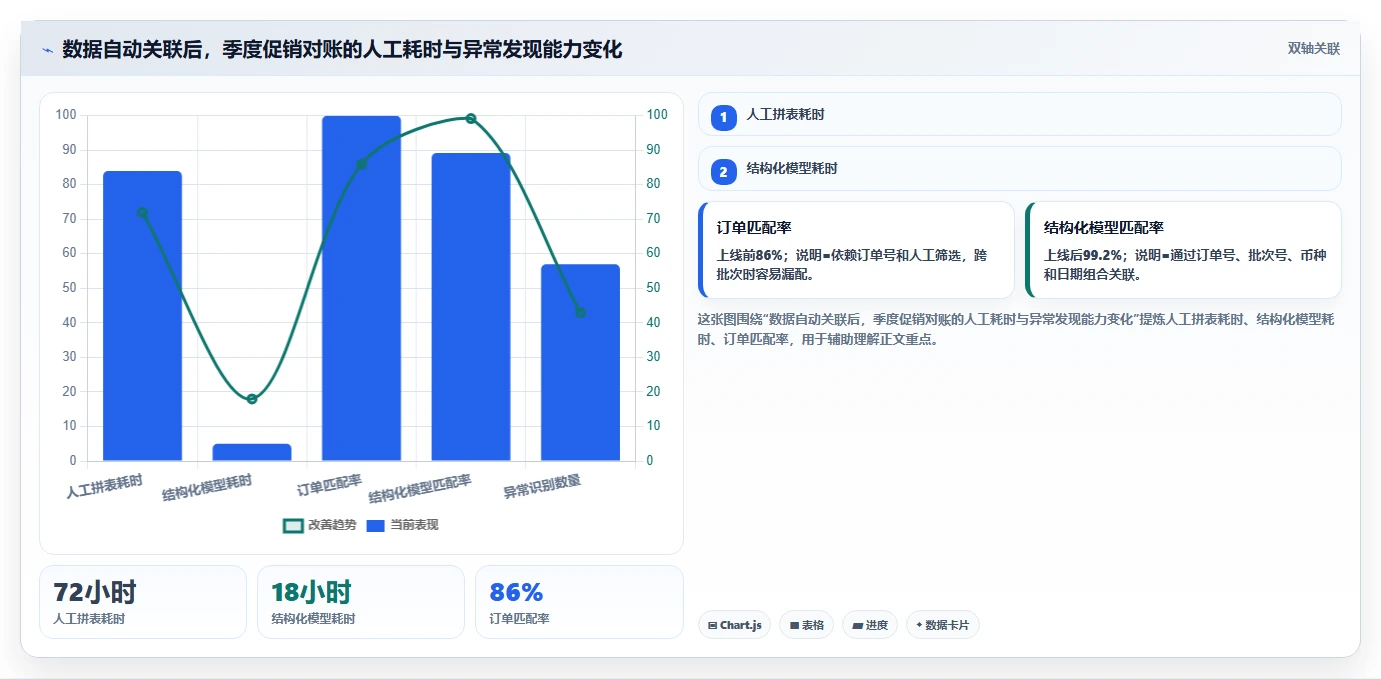Screen dimensions: 1381x679
Task: Click the 进度 tag chip
Action: pyautogui.click(x=870, y=625)
